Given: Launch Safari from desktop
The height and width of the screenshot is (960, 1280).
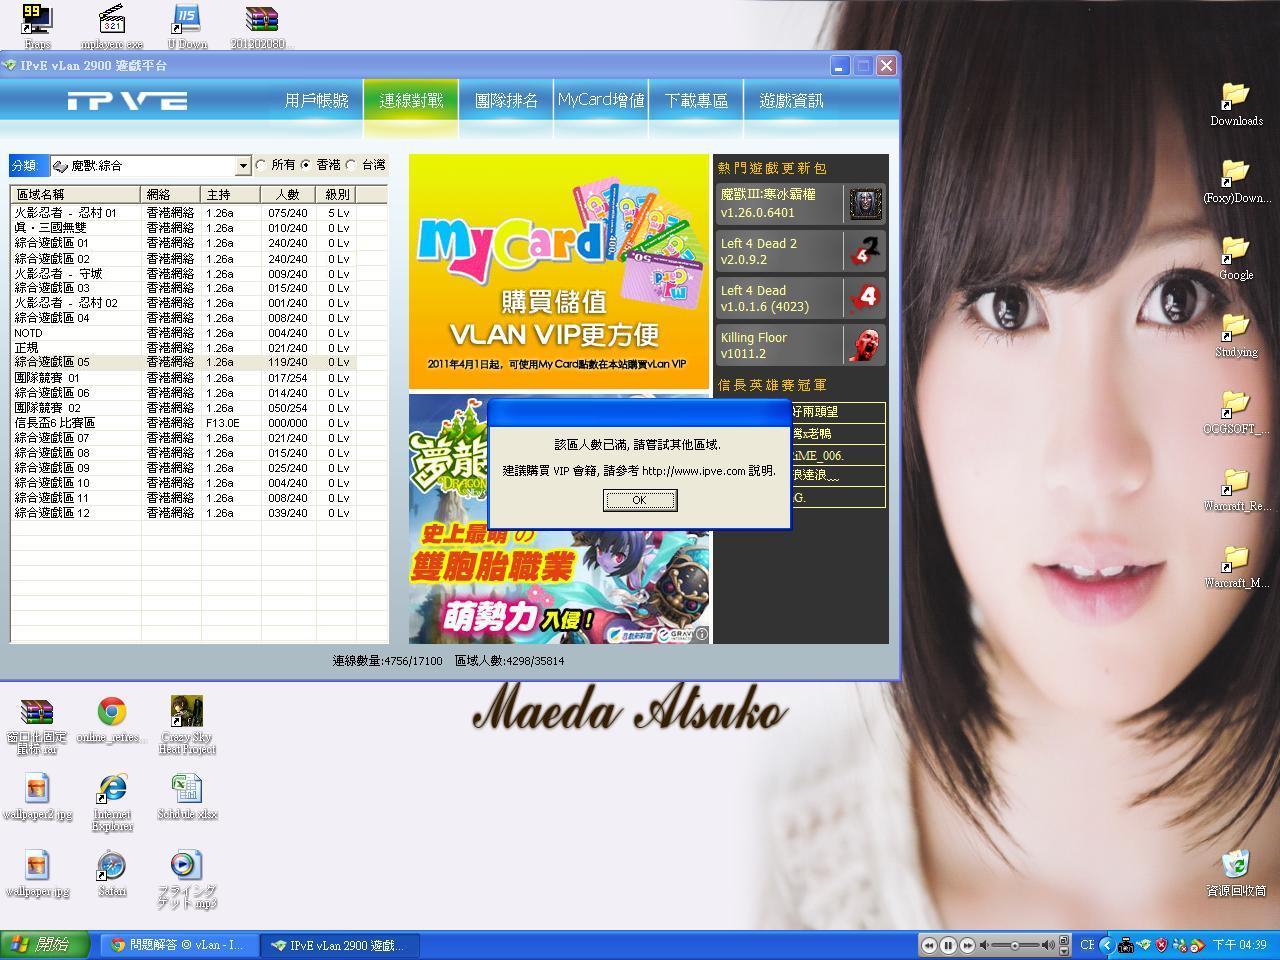Looking at the screenshot, I should coord(112,874).
